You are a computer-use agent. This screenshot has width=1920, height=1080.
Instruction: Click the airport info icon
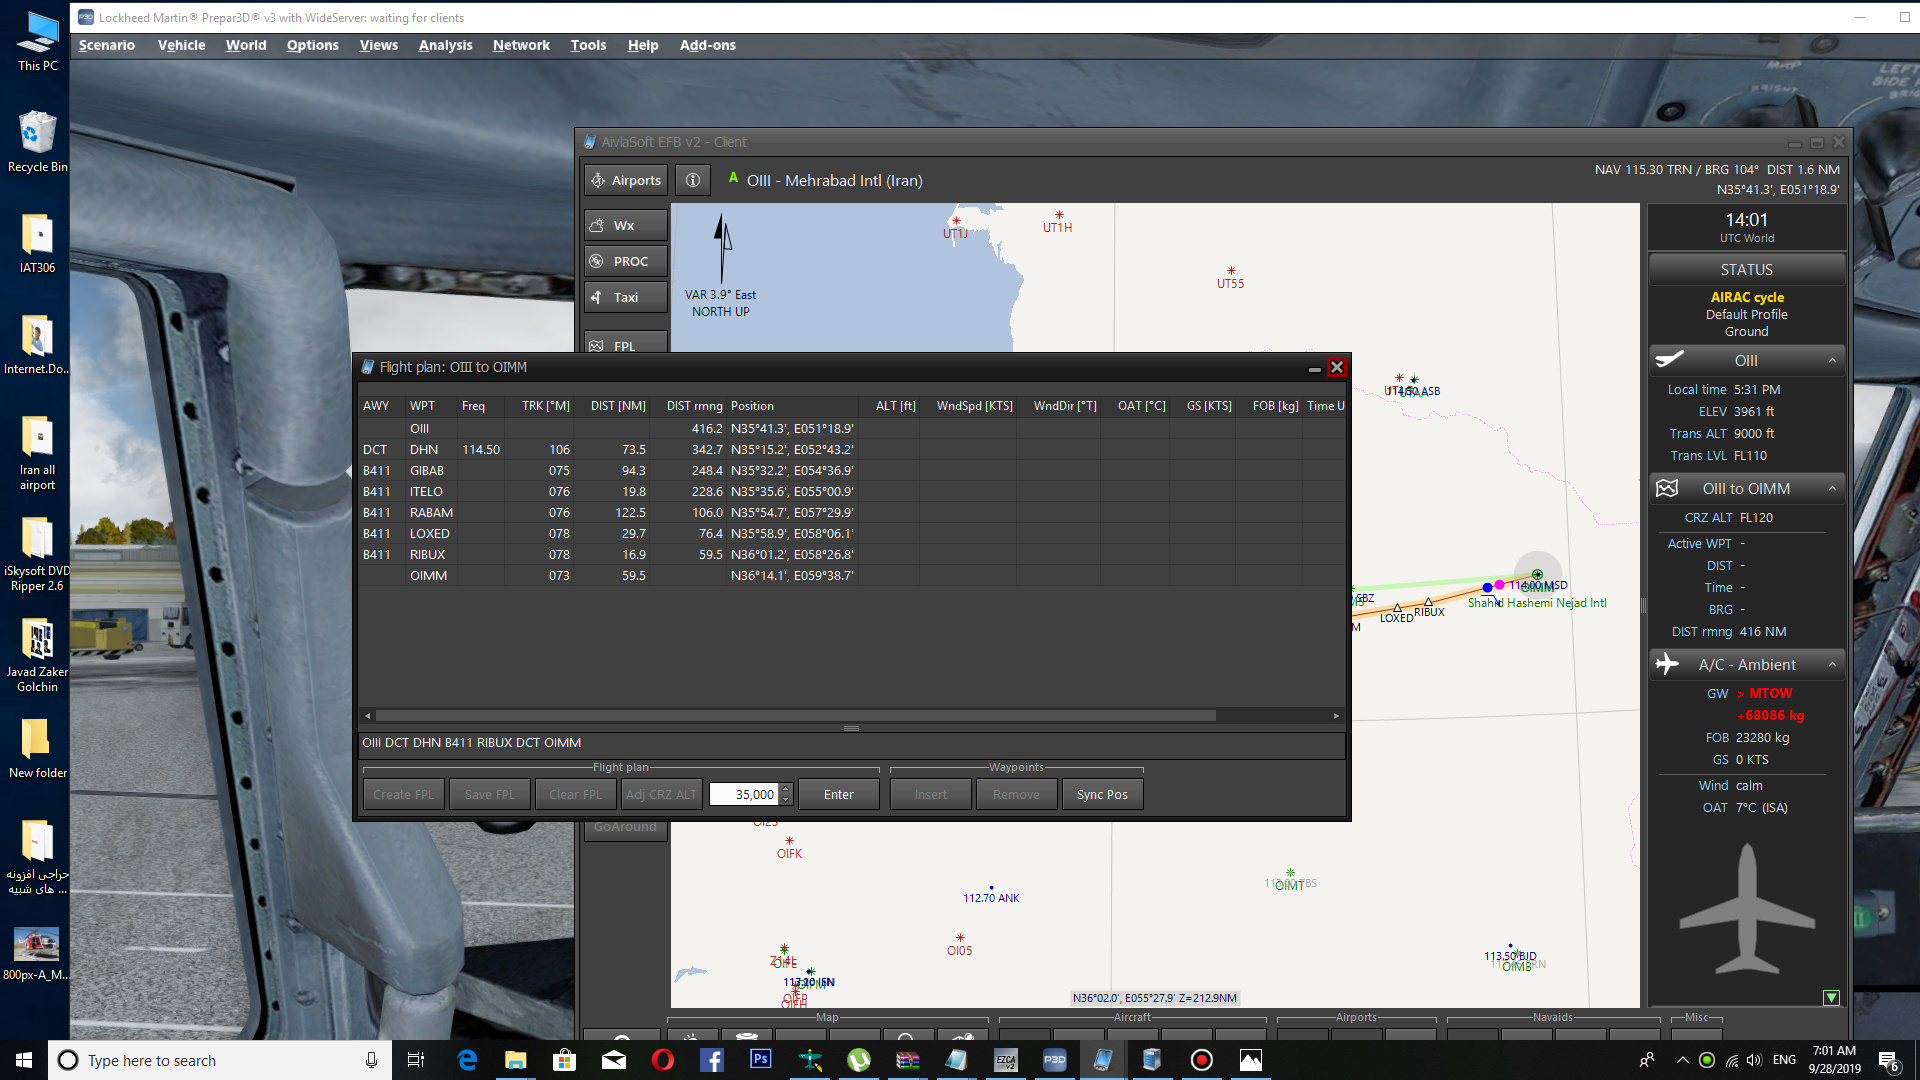[x=693, y=180]
